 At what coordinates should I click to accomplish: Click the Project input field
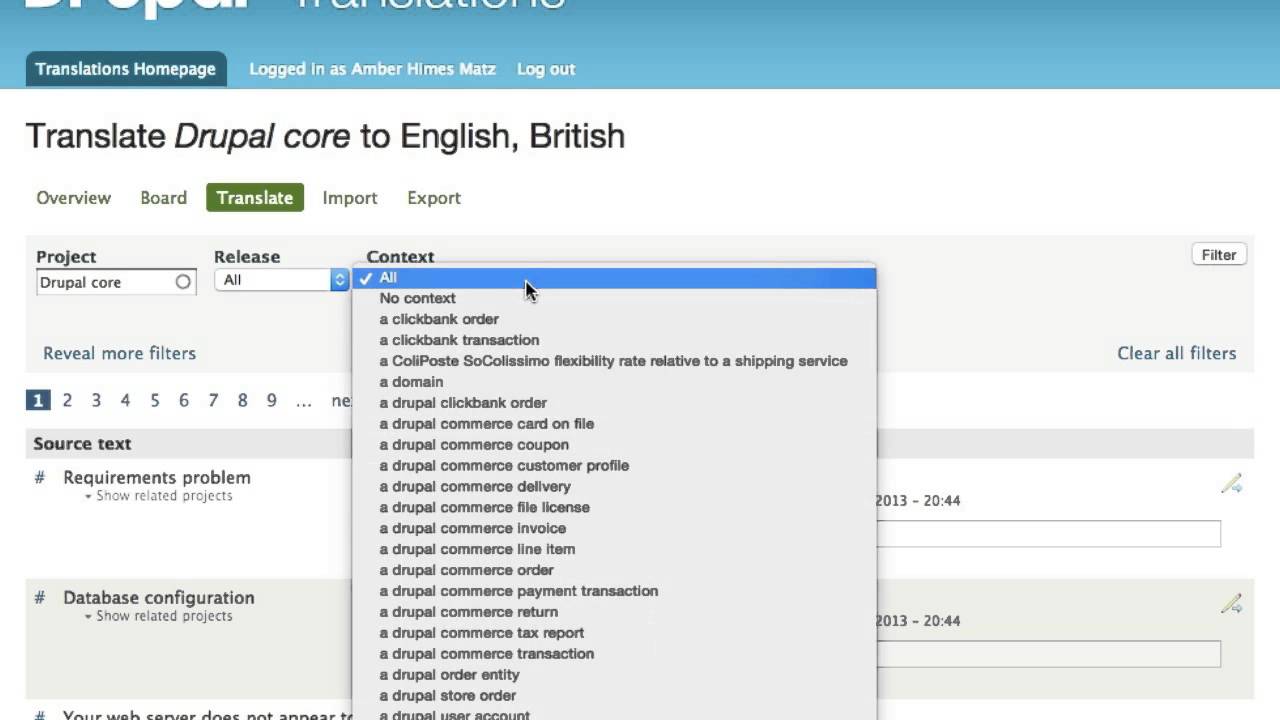point(116,282)
